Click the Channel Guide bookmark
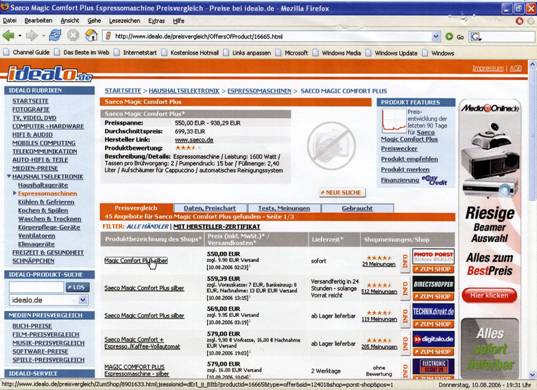This screenshot has width=537, height=390. 27,53
